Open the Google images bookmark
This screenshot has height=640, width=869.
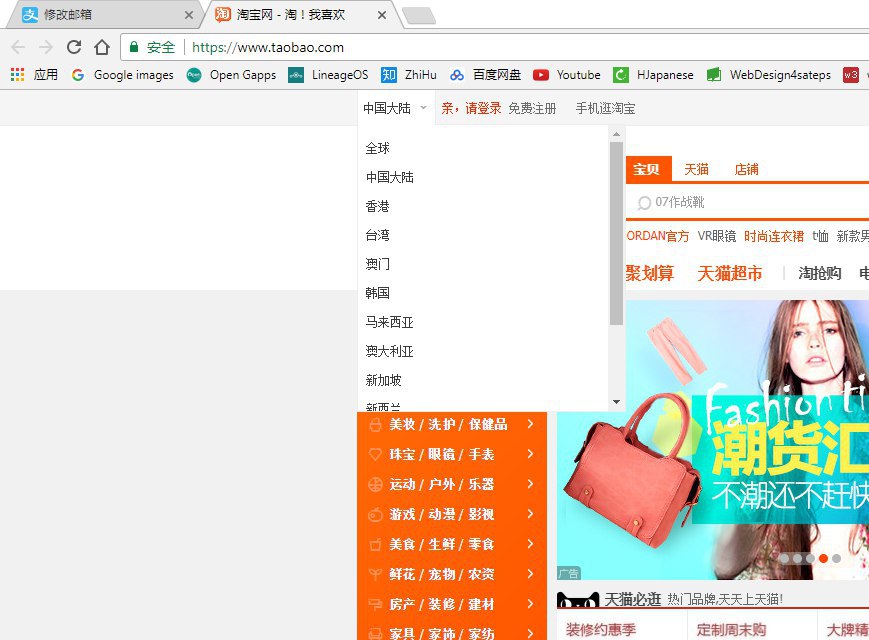(122, 74)
